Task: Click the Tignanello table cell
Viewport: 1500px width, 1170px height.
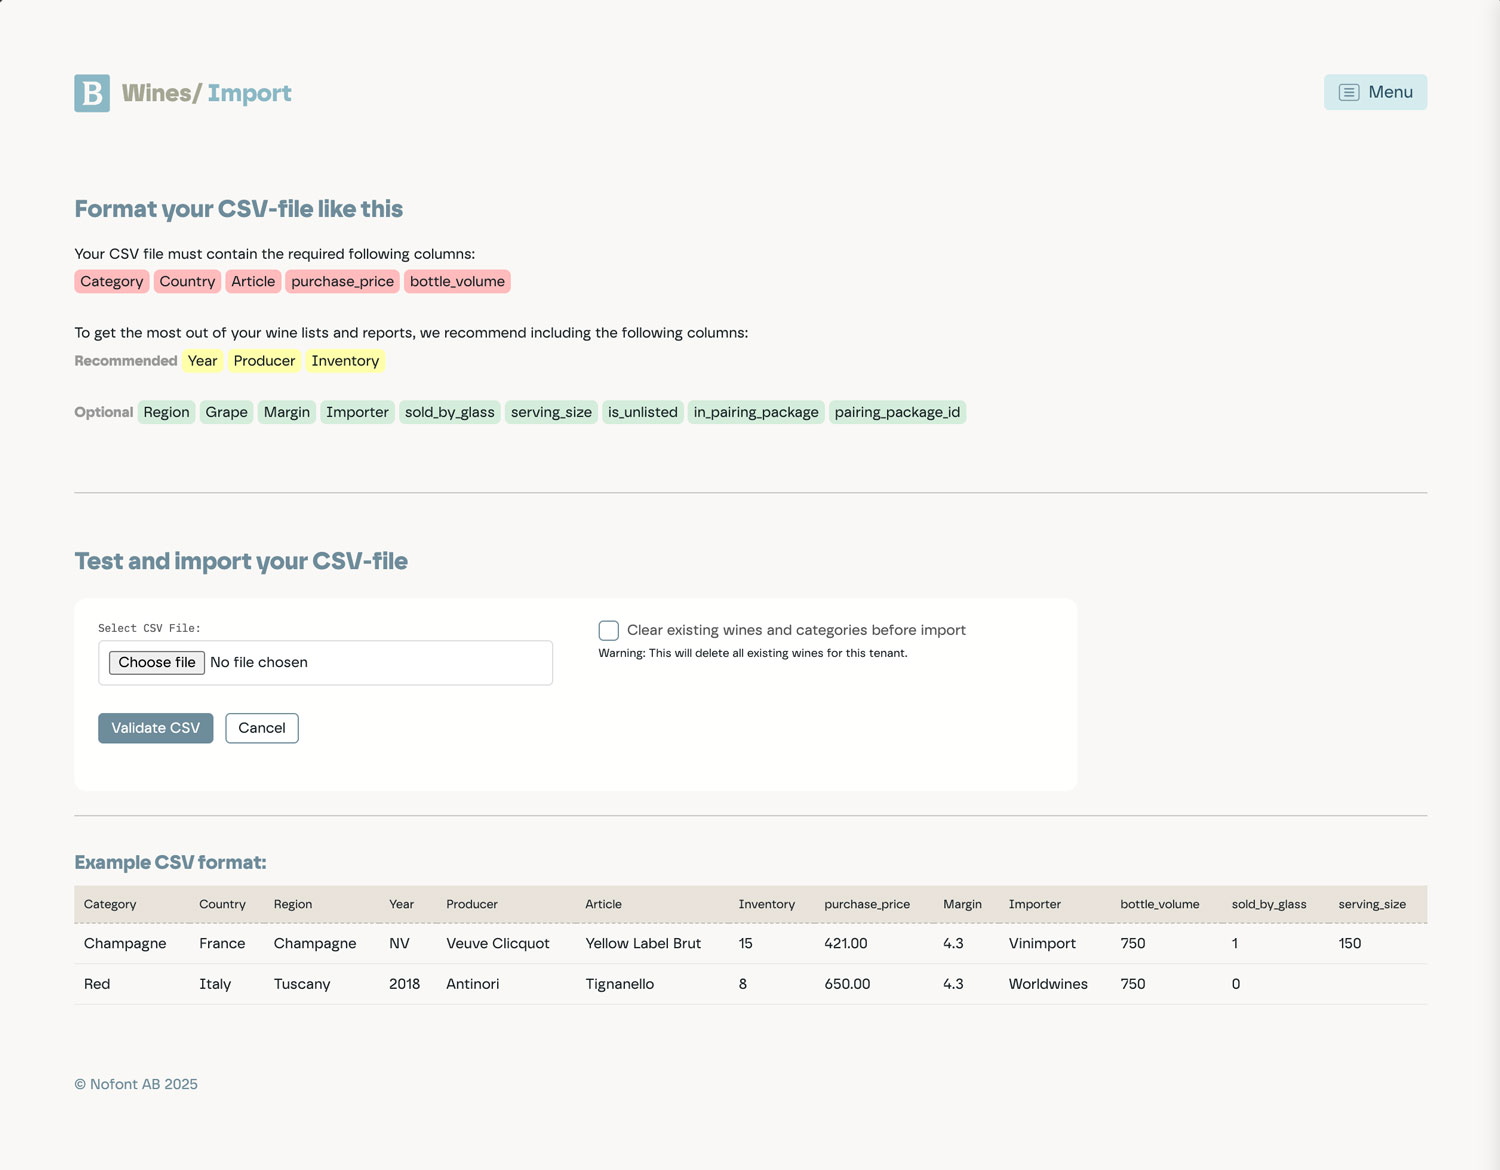Action: pos(619,984)
